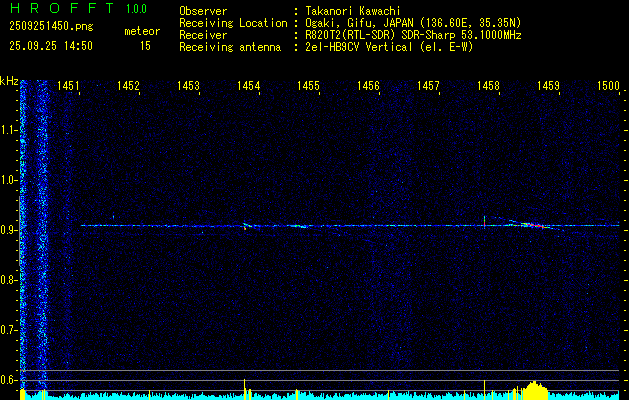The width and height of the screenshot is (629, 400).
Task: Click the Observer label
Action: coord(203,11)
